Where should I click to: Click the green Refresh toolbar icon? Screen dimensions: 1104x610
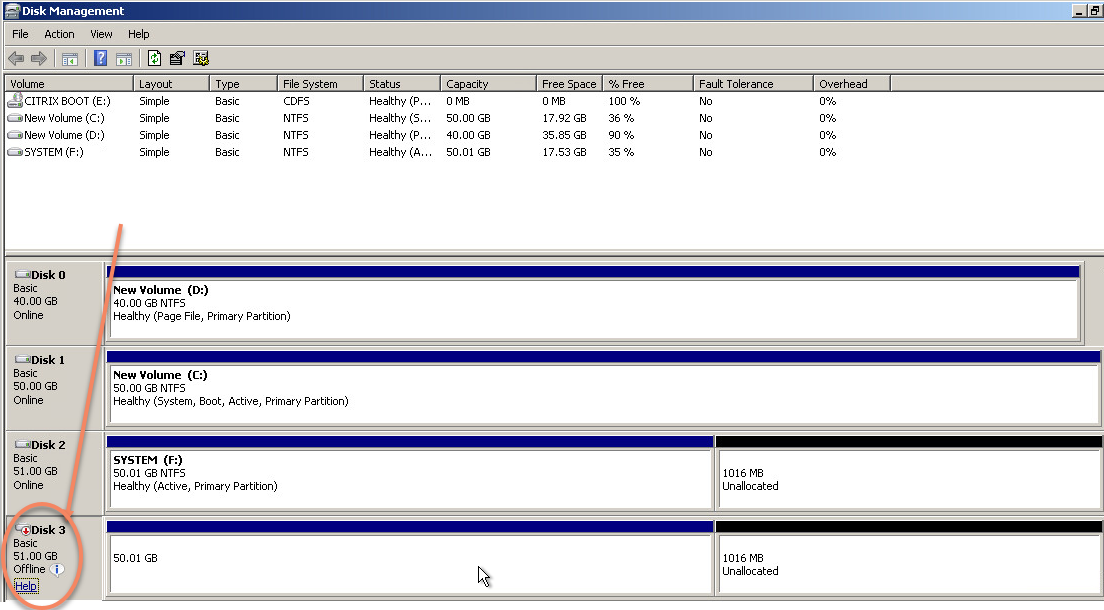(x=155, y=59)
